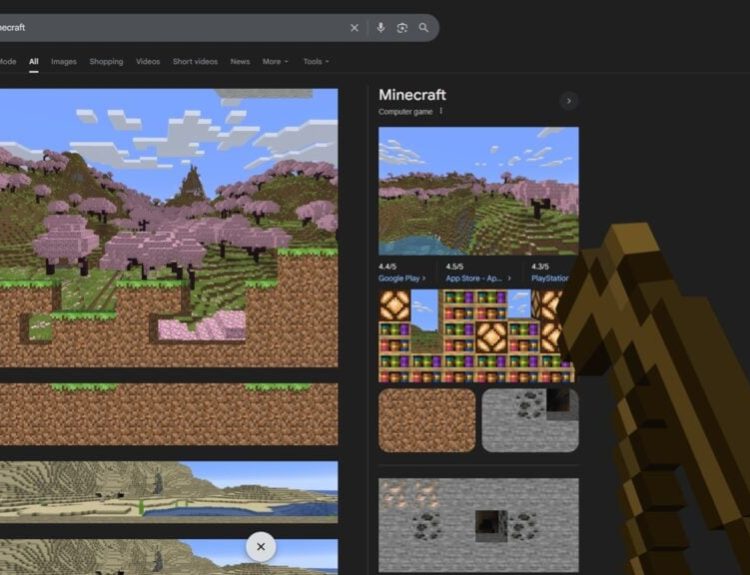The height and width of the screenshot is (575, 750).
Task: Submit search with magnifying glass icon
Action: tap(424, 27)
